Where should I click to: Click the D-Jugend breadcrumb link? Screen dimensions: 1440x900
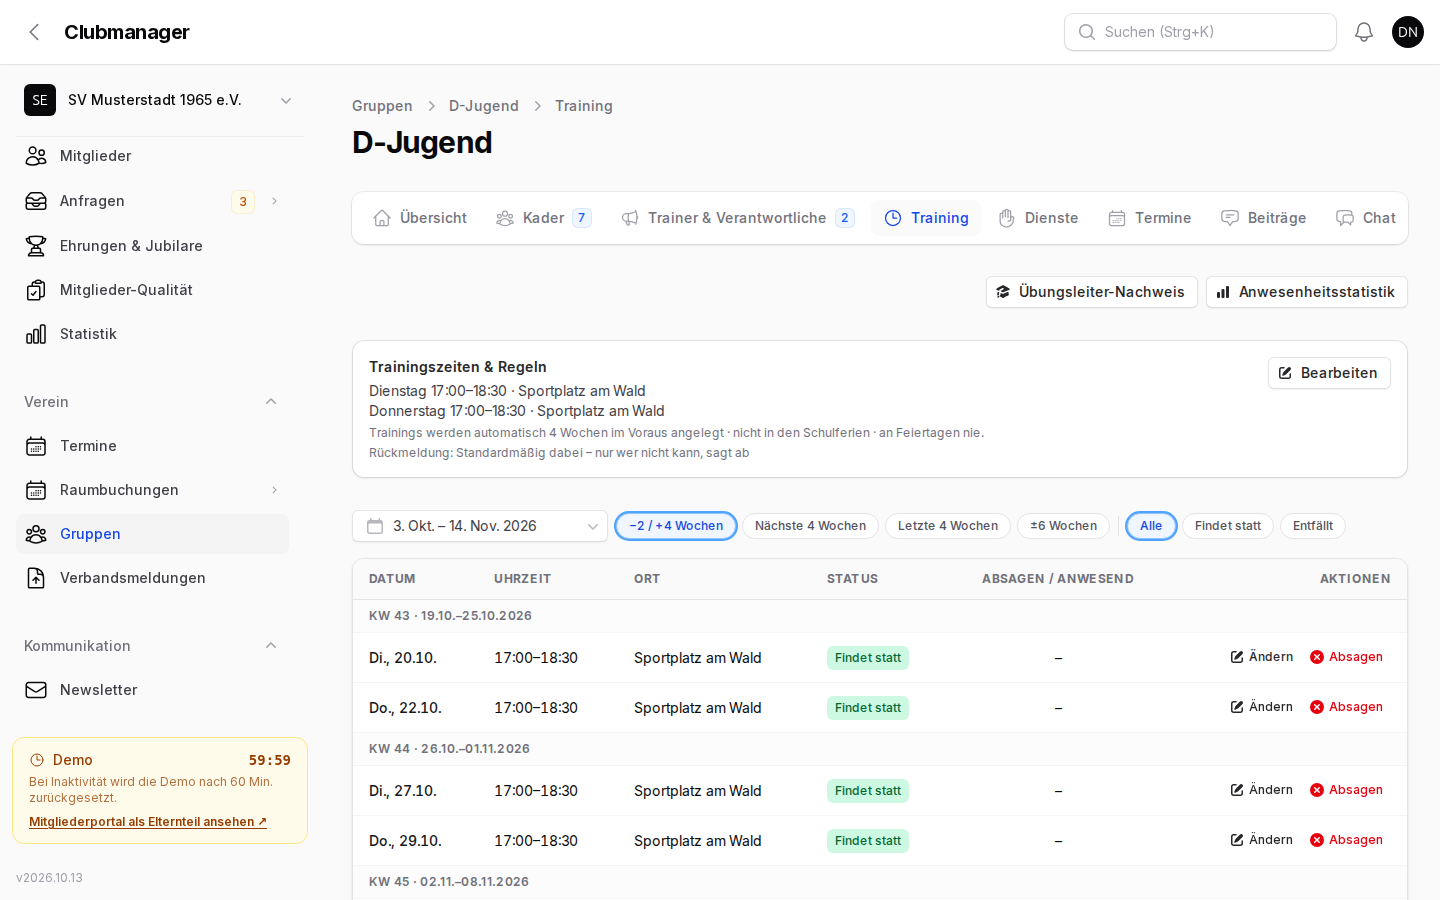(x=484, y=106)
